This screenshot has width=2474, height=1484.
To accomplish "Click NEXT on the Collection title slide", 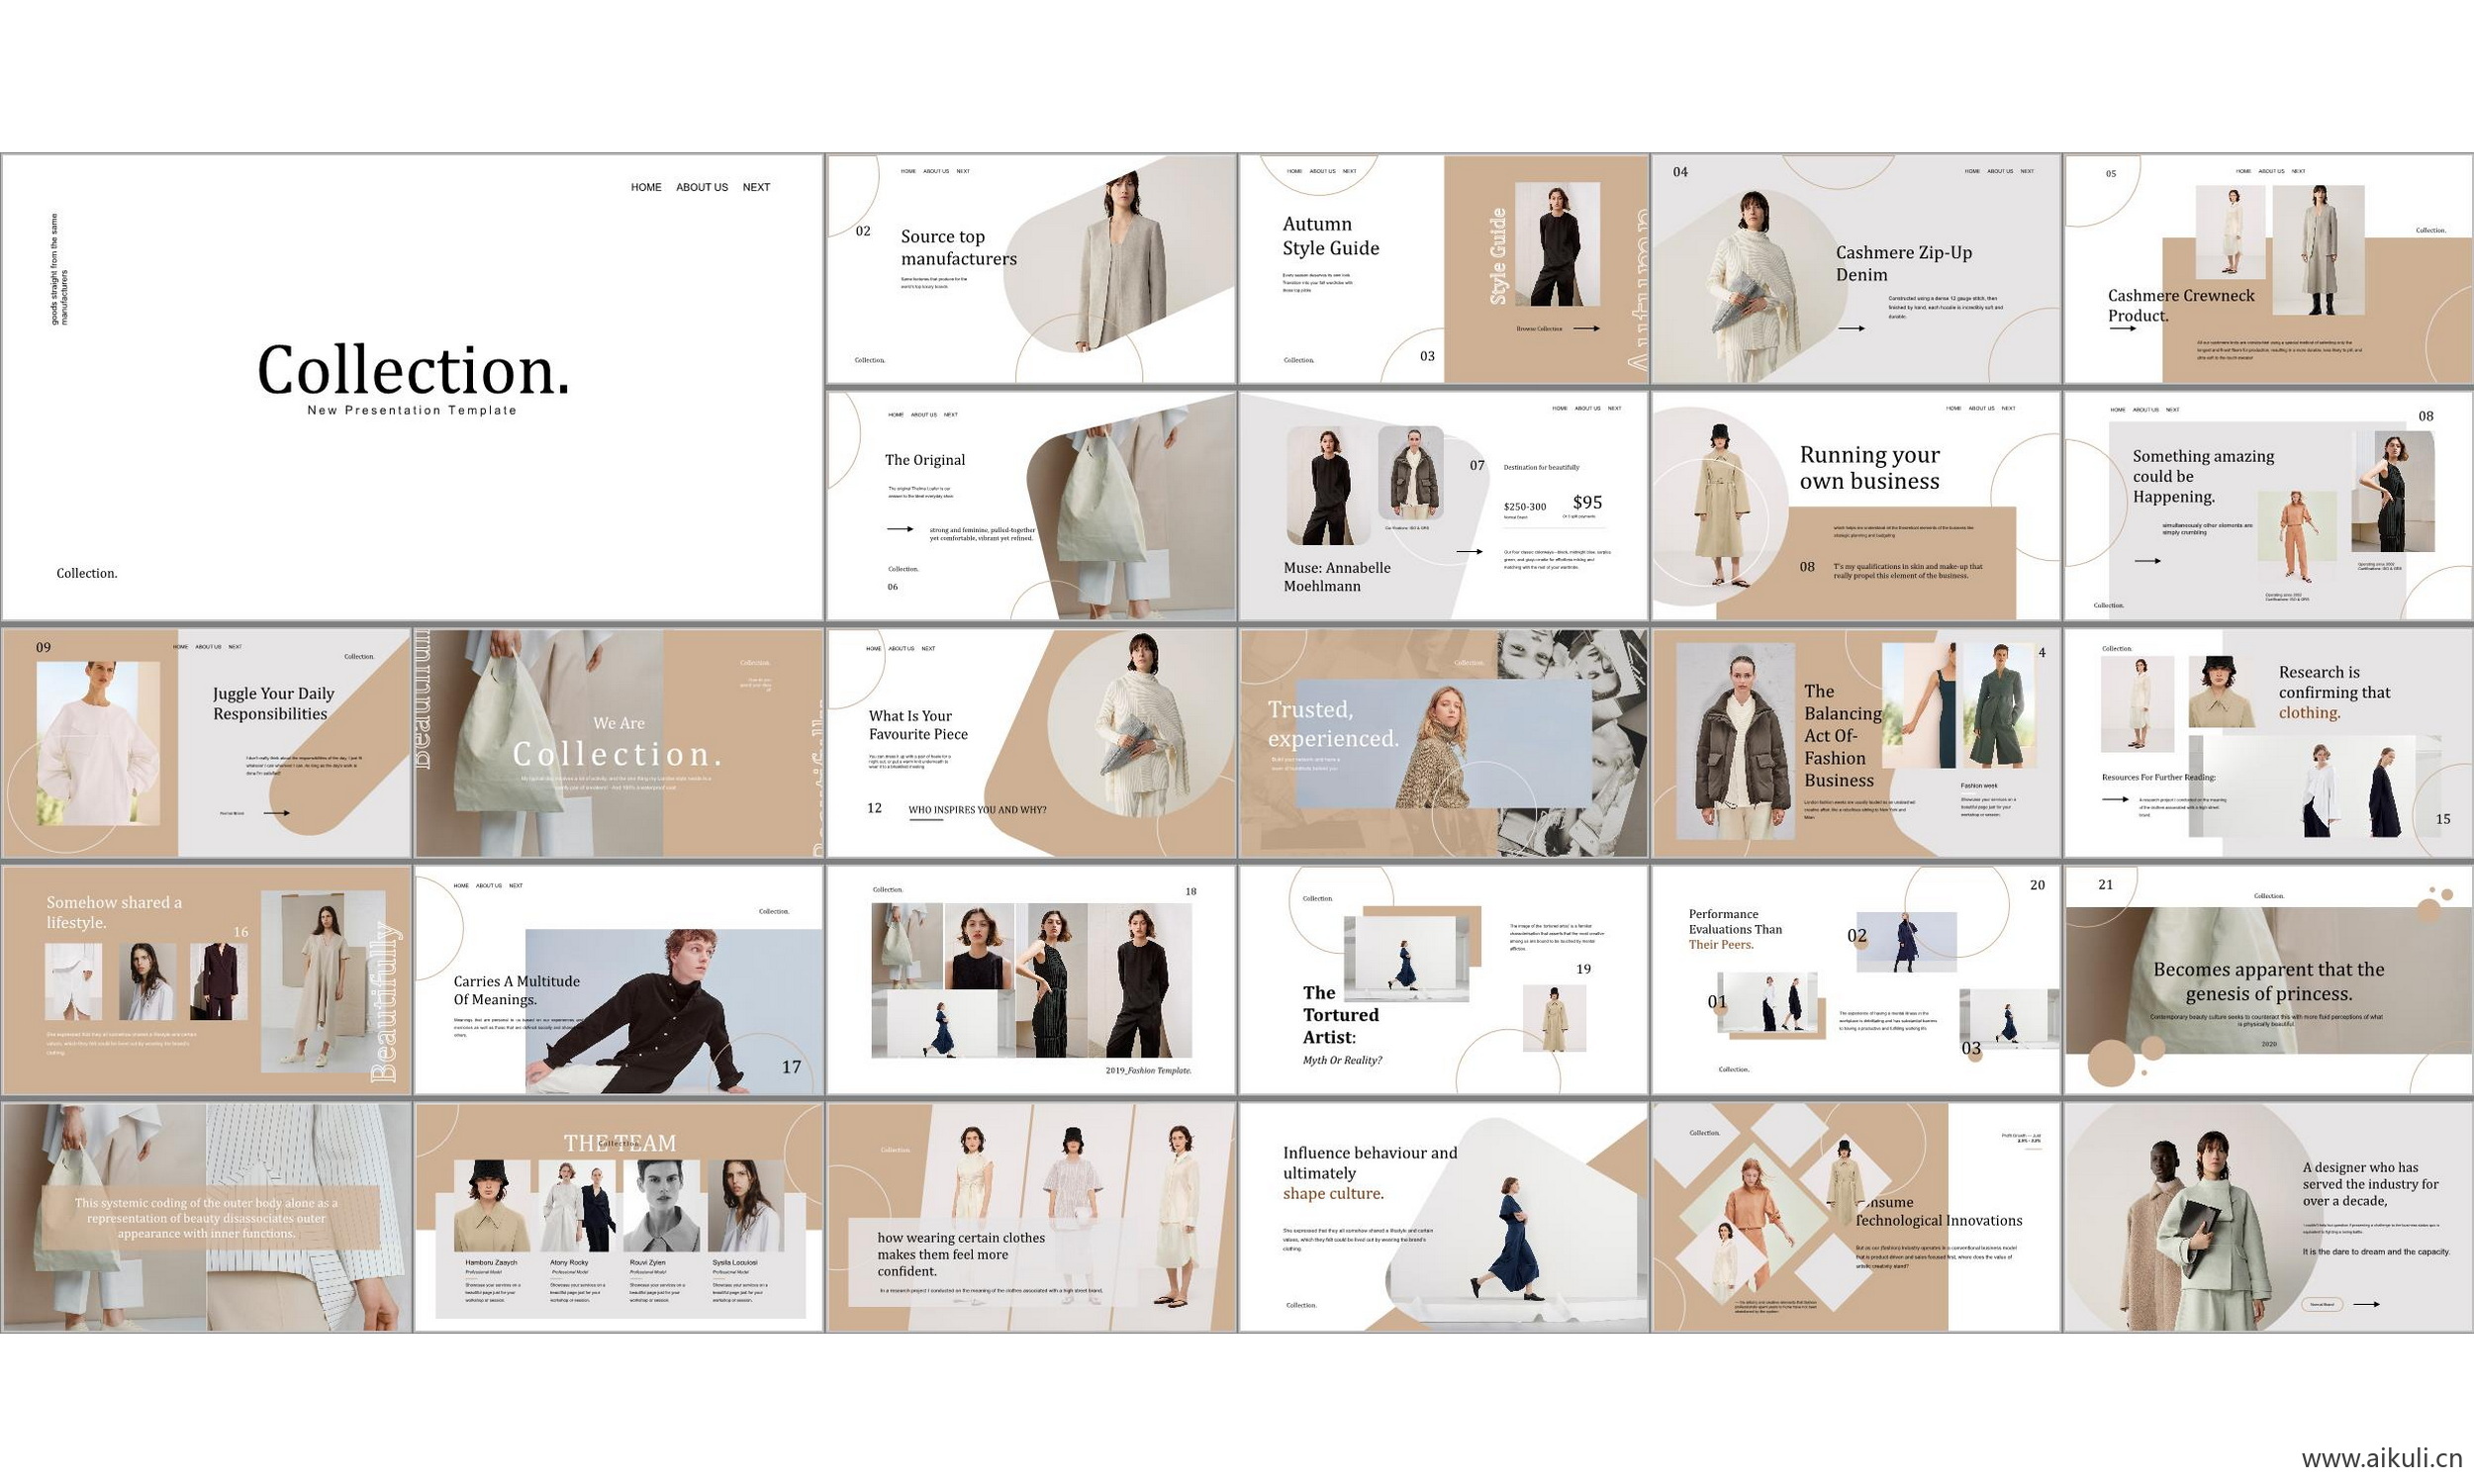I will click(x=756, y=187).
